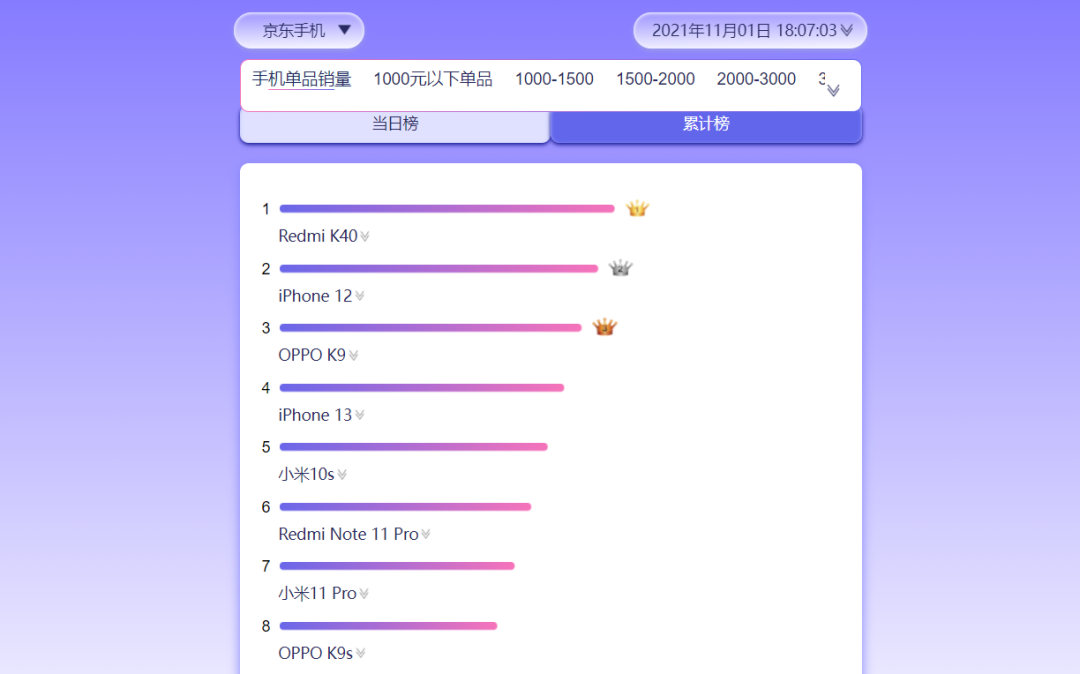Expand the Redmi Note 11 Pro chevron
This screenshot has height=674, width=1080.
click(426, 534)
